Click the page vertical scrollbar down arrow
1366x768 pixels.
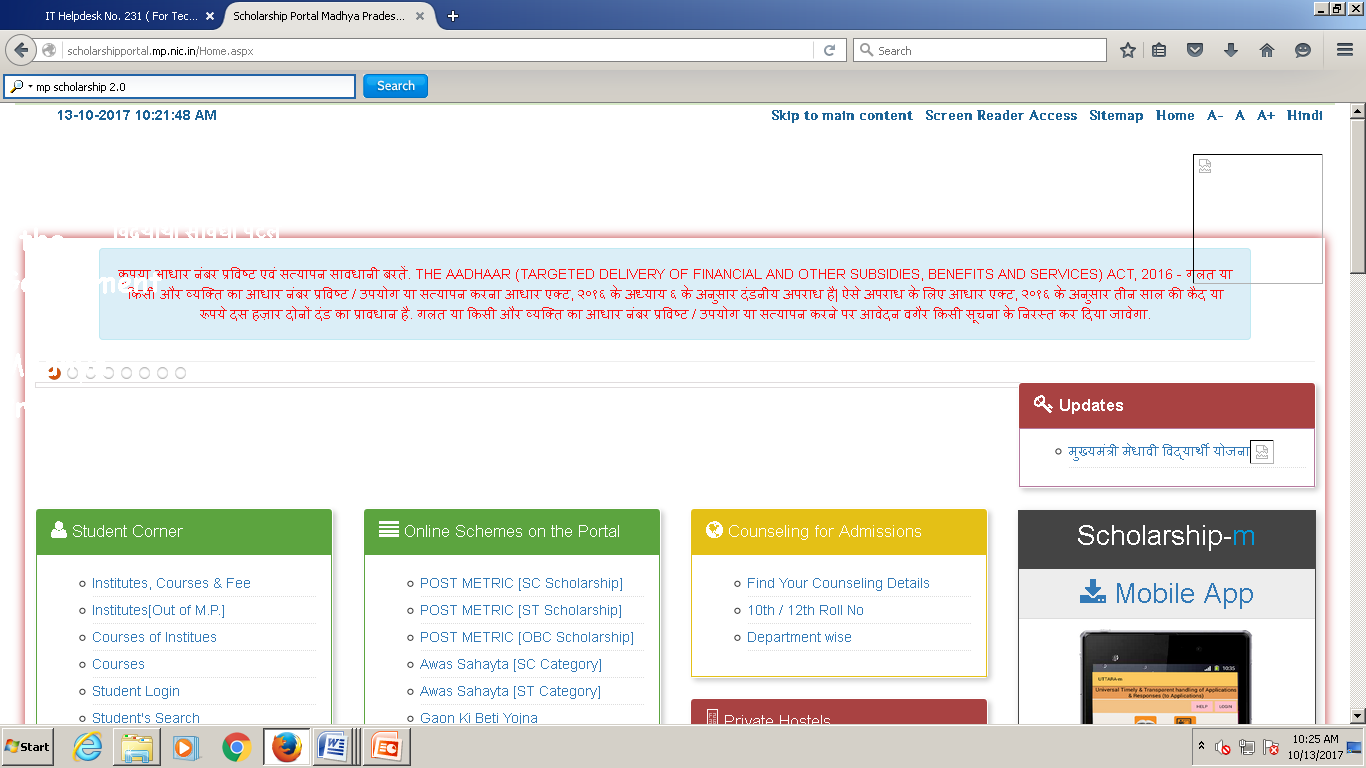click(x=1357, y=716)
